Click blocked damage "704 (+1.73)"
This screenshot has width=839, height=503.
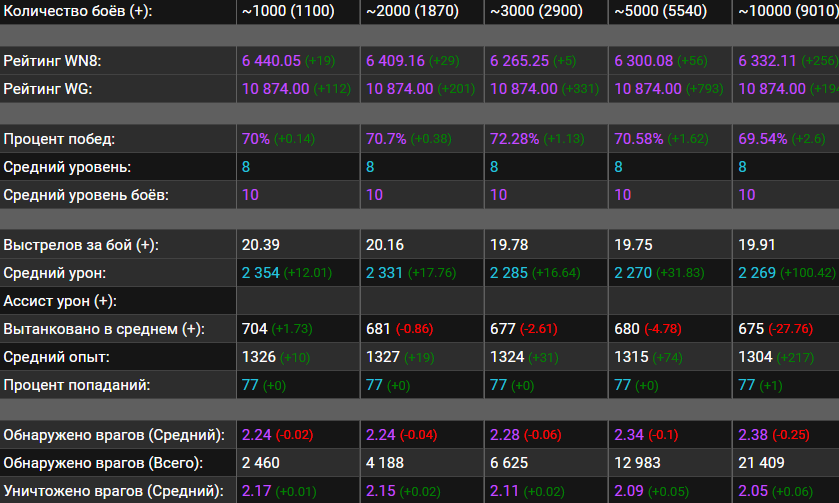277,329
